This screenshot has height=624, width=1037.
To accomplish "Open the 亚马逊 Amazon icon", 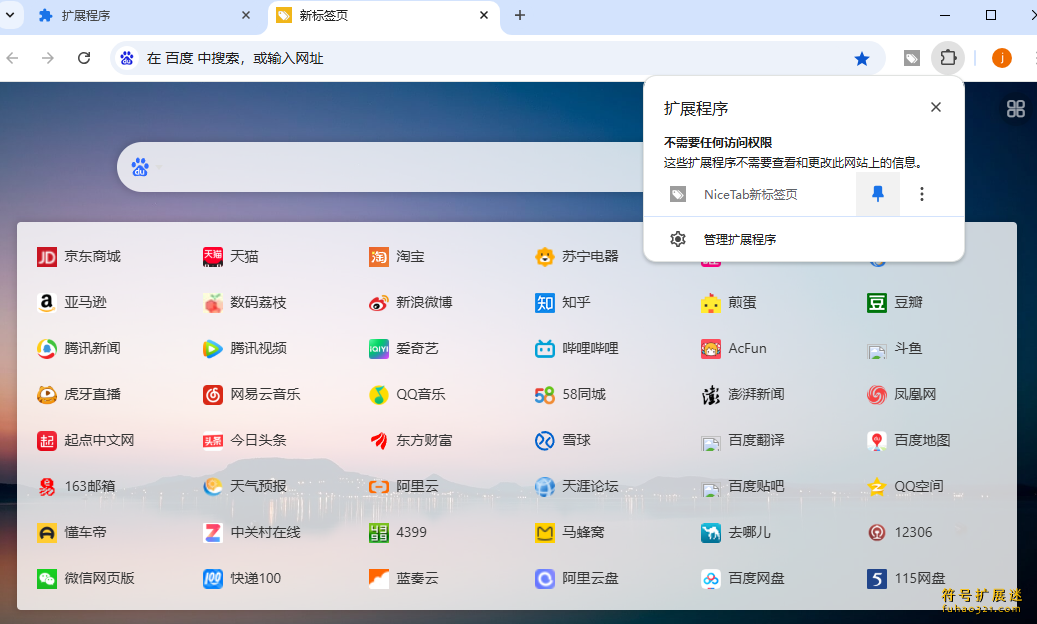I will (x=46, y=303).
